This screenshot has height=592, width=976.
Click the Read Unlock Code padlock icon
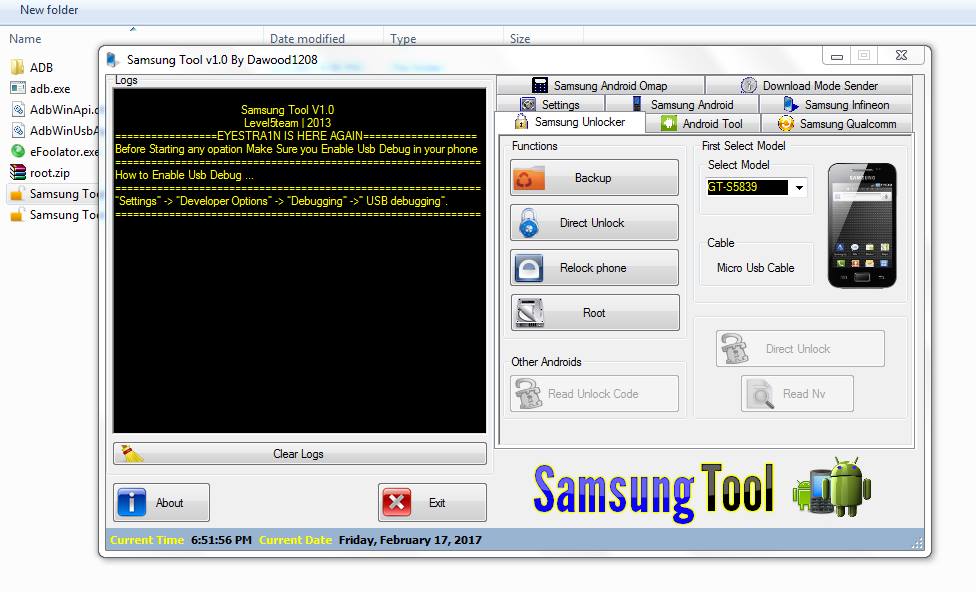coord(528,393)
